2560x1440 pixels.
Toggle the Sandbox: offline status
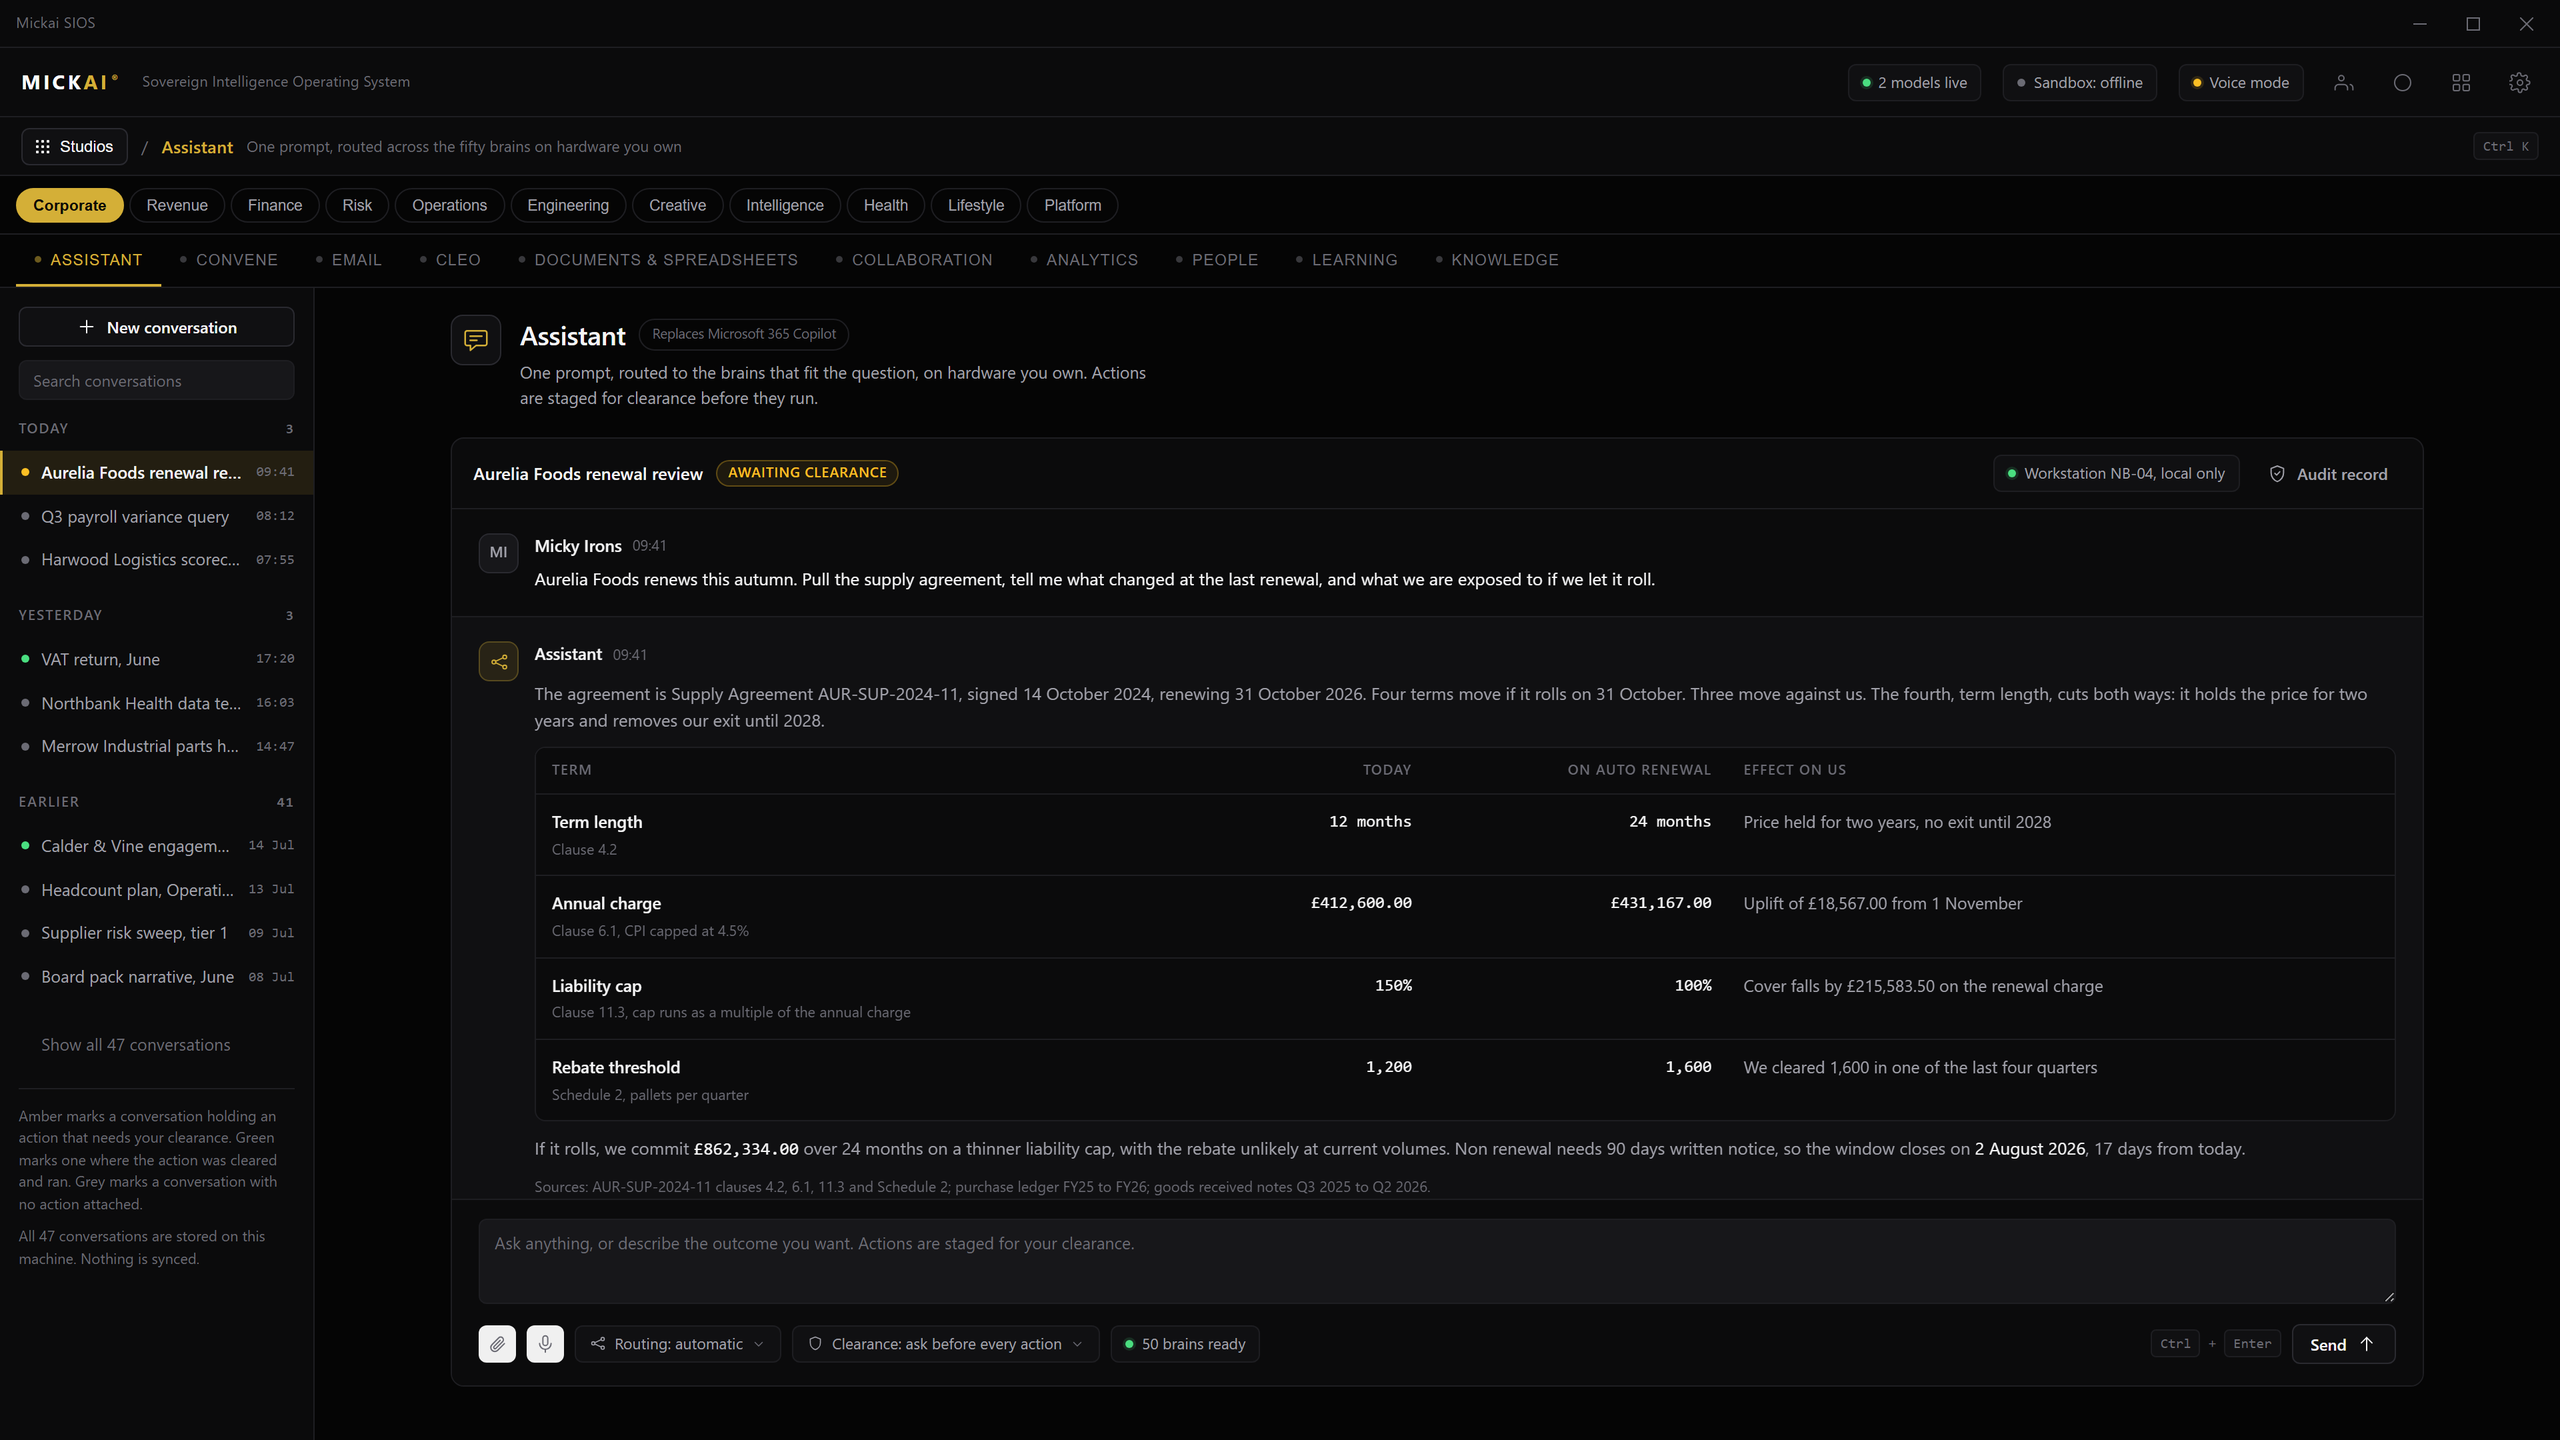2079,83
